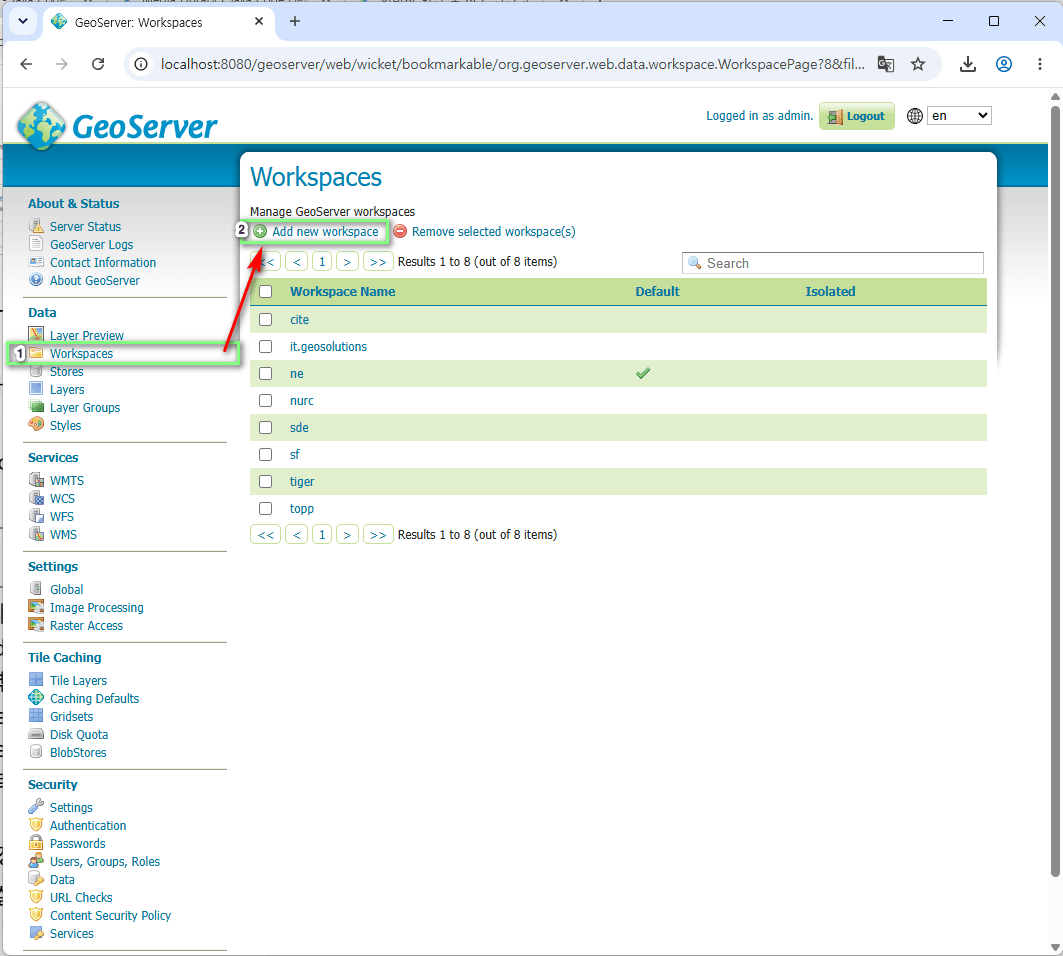Open the browser downloads icon
Screen dimensions: 1063x956
coord(967,64)
